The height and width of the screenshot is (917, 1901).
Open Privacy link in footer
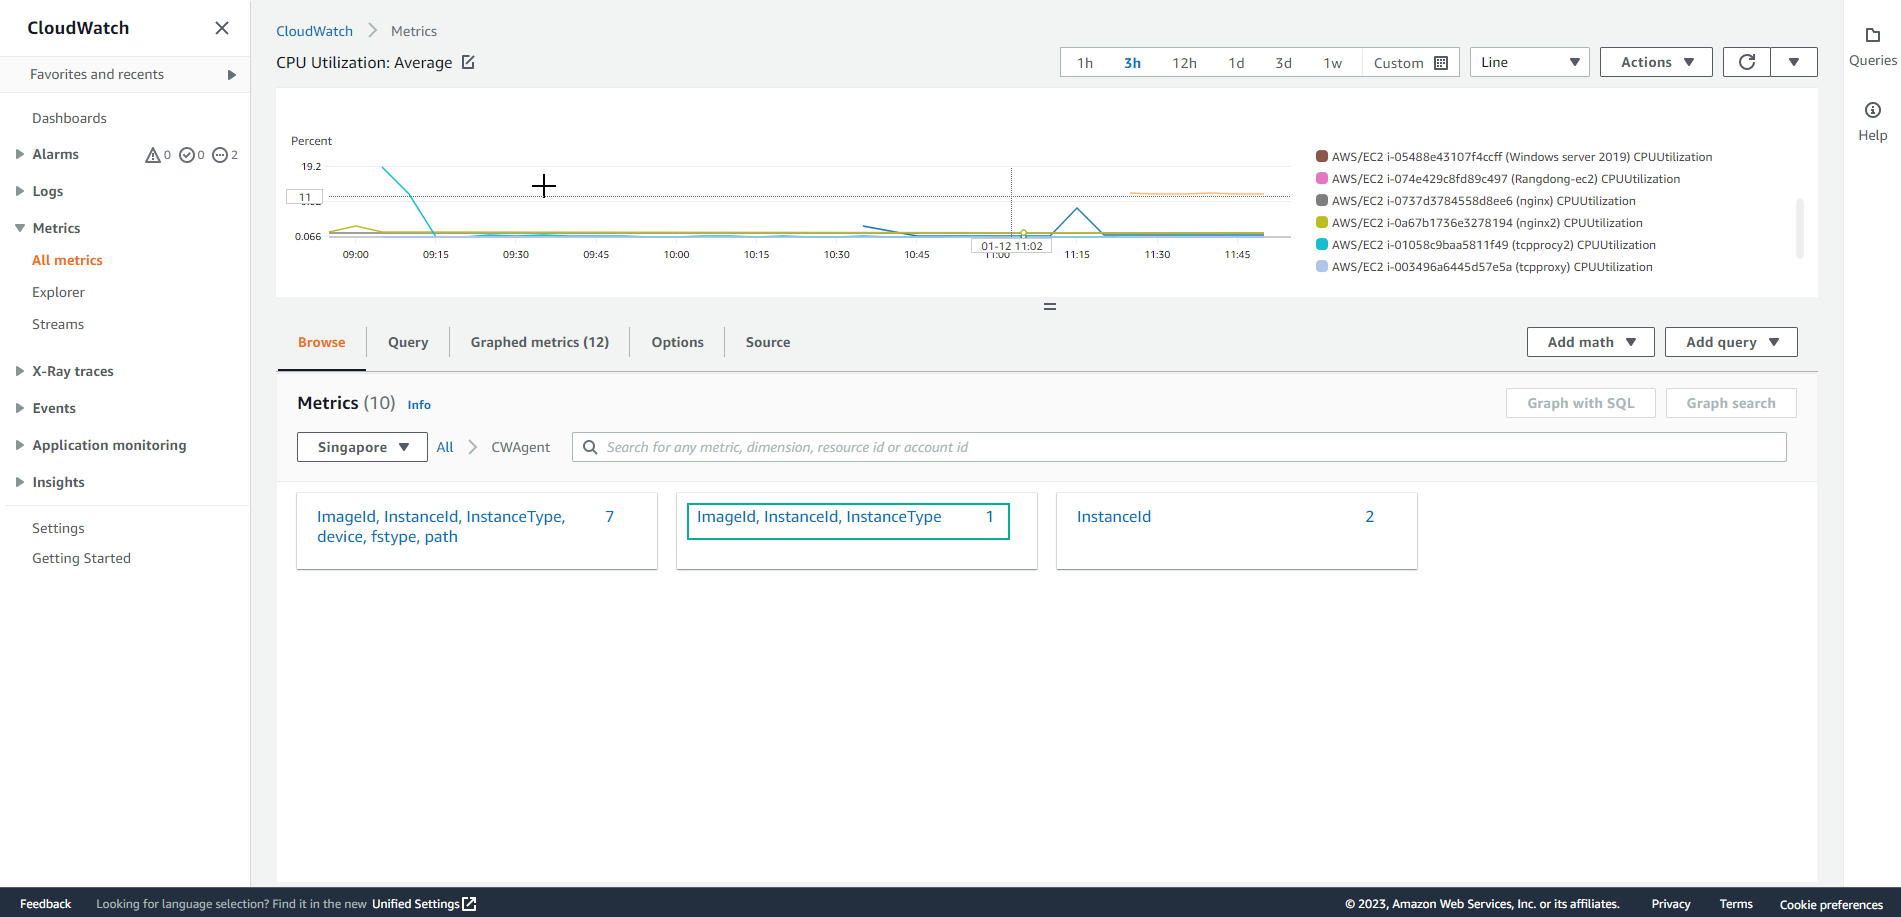point(1671,904)
